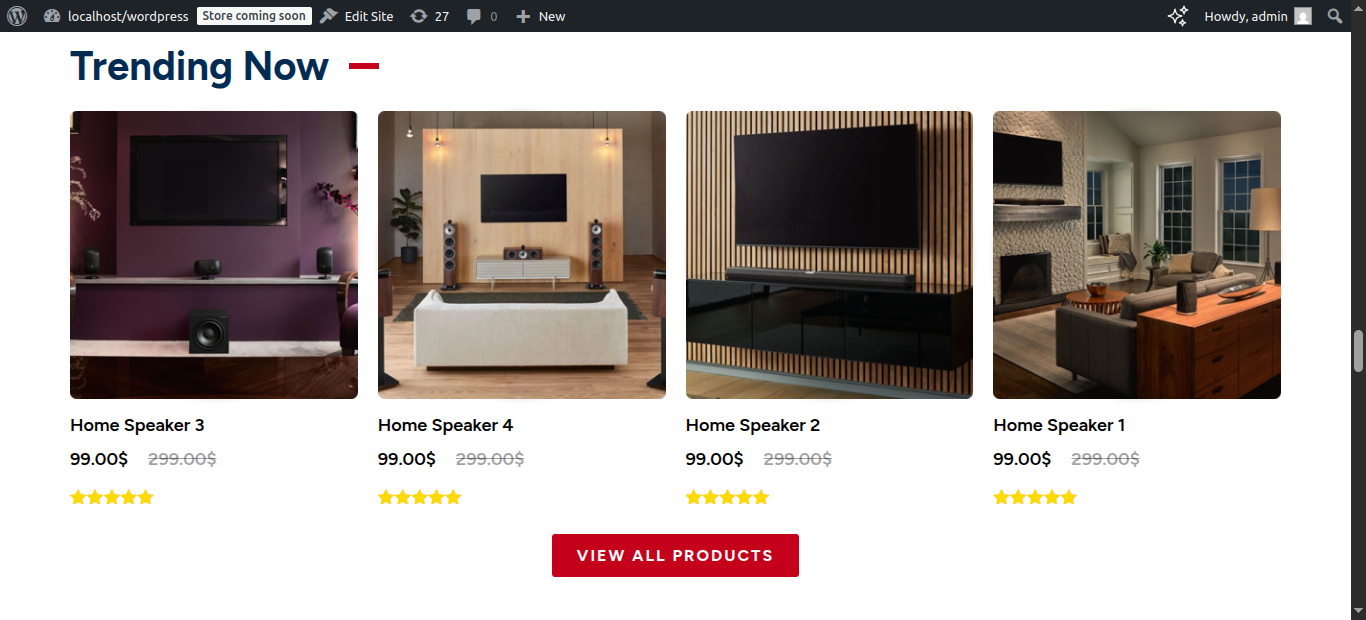The image size is (1366, 620).
Task: Click the Store coming soon badge
Action: (x=254, y=16)
